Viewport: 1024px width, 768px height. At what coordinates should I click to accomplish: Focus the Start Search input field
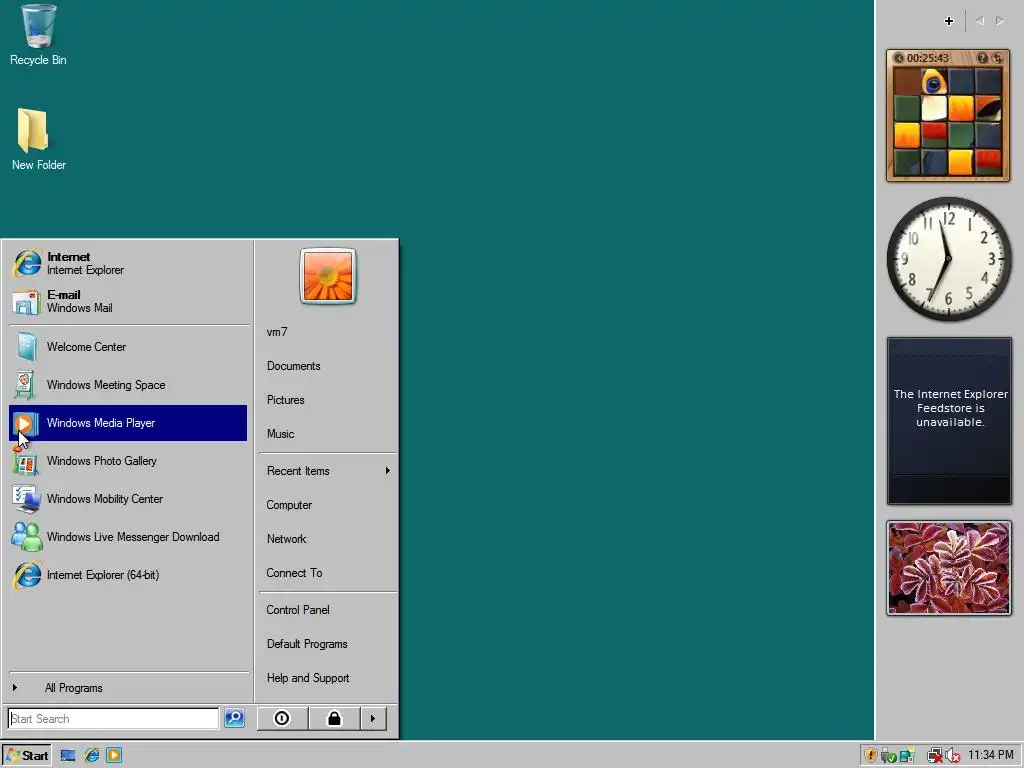(114, 718)
